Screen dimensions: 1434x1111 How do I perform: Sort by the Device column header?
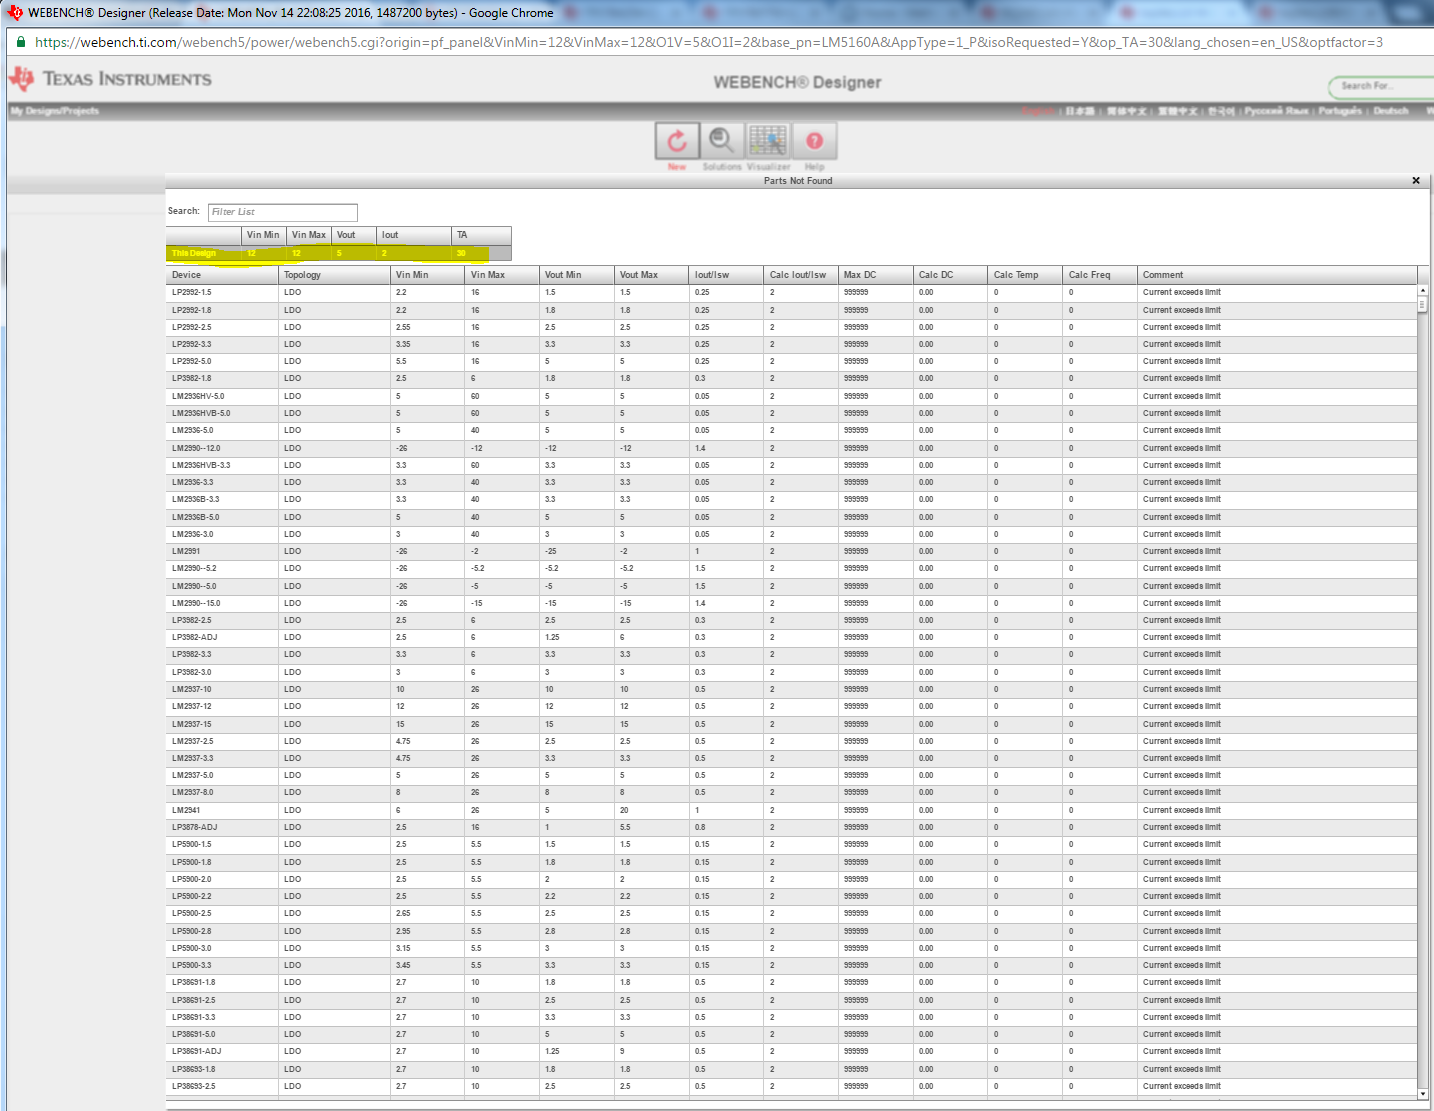pos(222,275)
